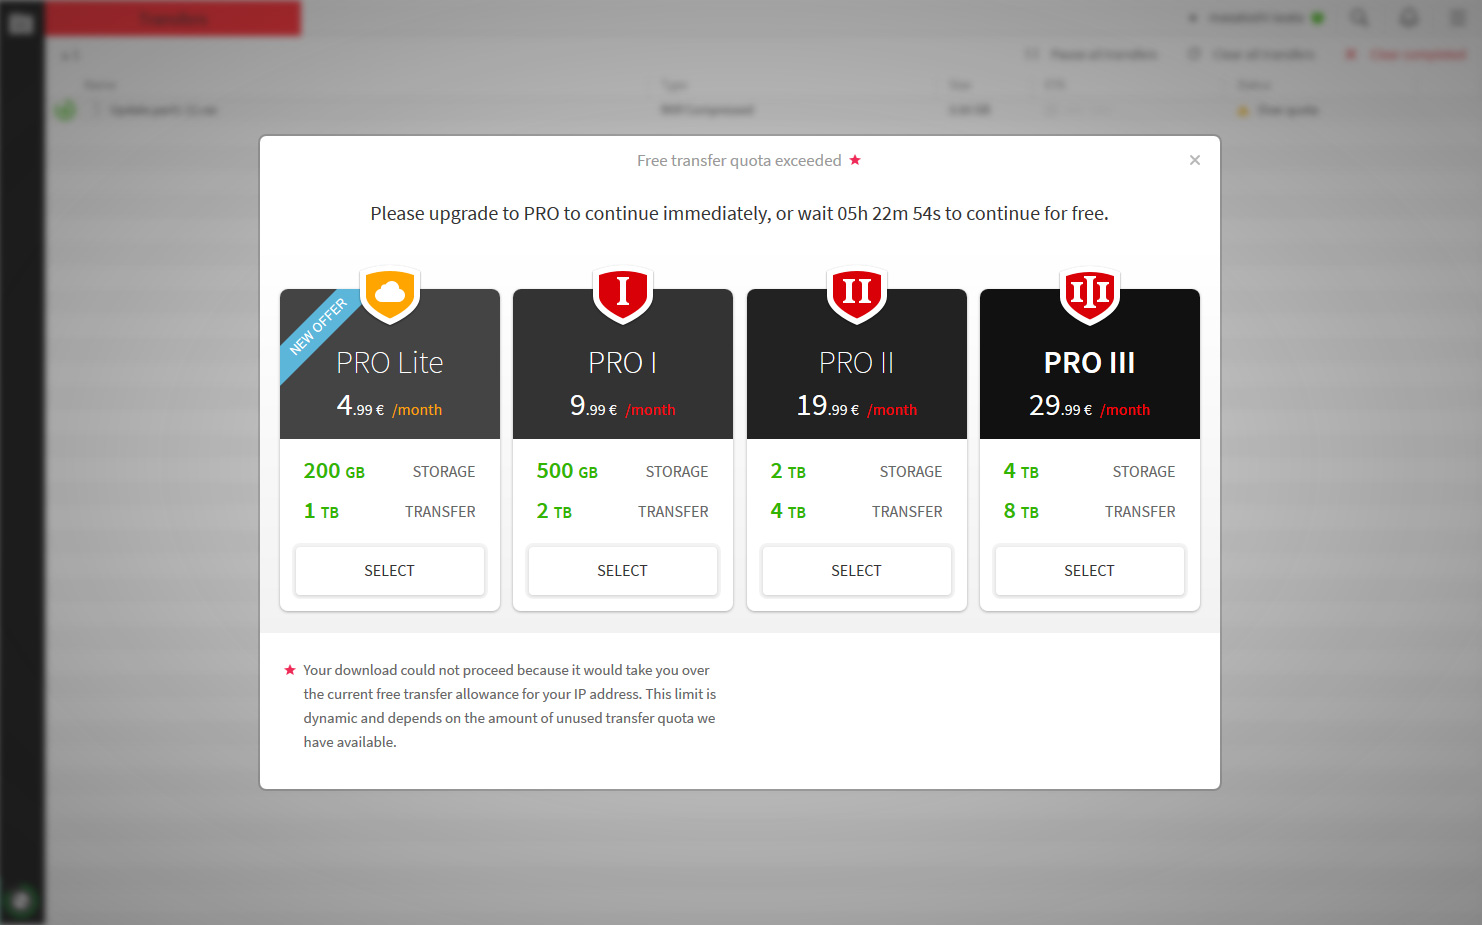Click the PRO I plan title
The width and height of the screenshot is (1482, 925).
point(623,362)
